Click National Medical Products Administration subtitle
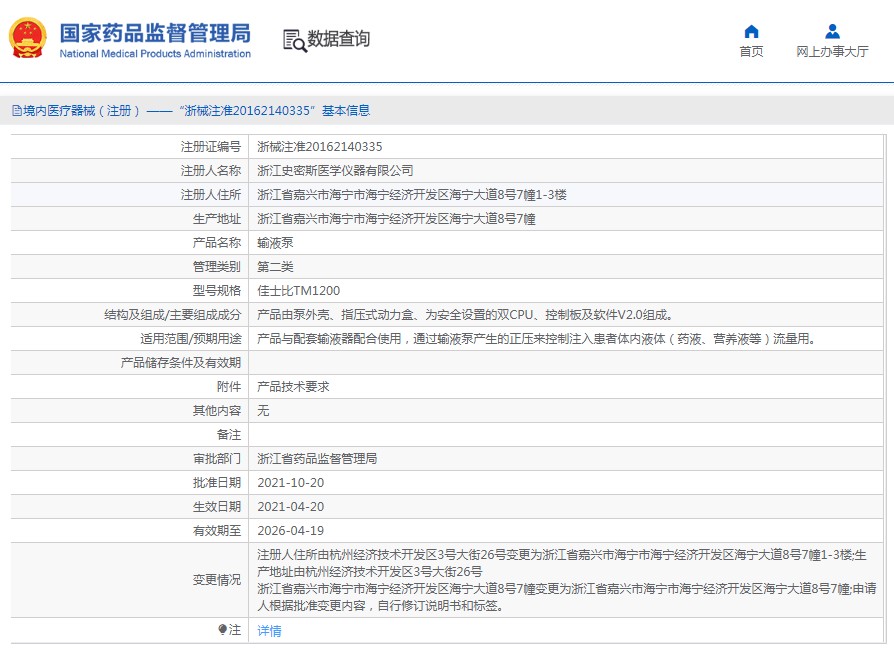Viewport: 894px width, 651px height. [x=155, y=54]
